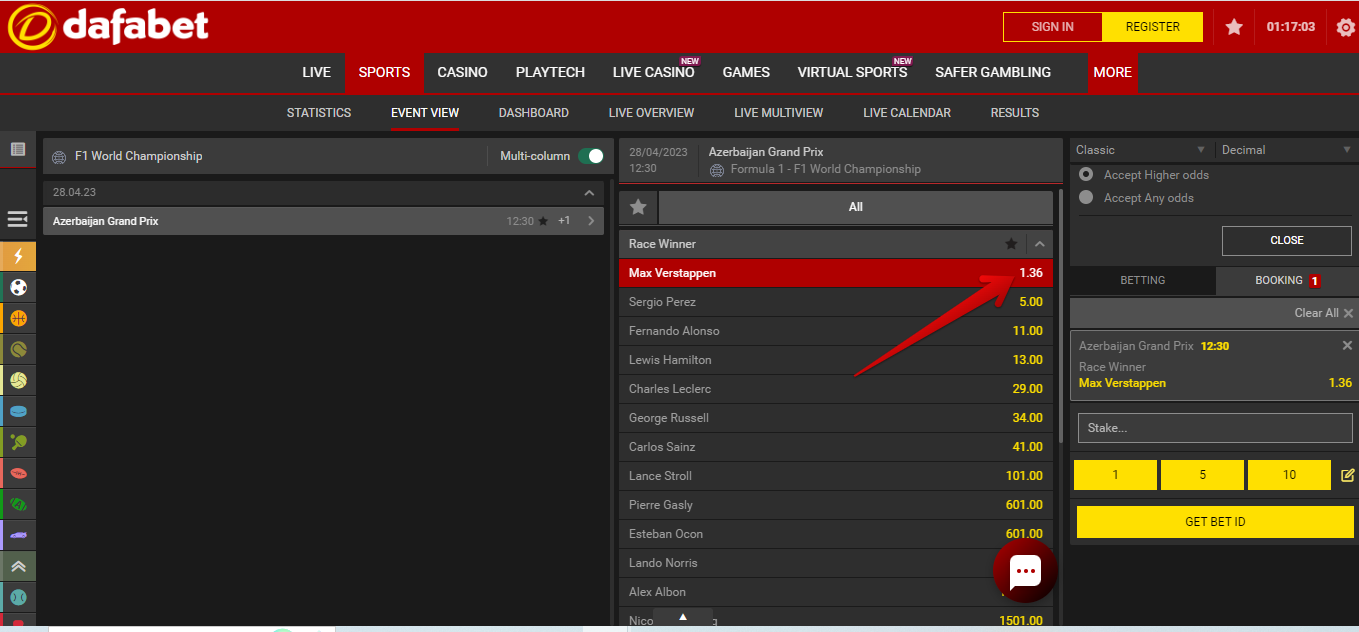This screenshot has width=1359, height=632.
Task: Show +1 more markets for Azerbaijan GP
Action: (564, 221)
